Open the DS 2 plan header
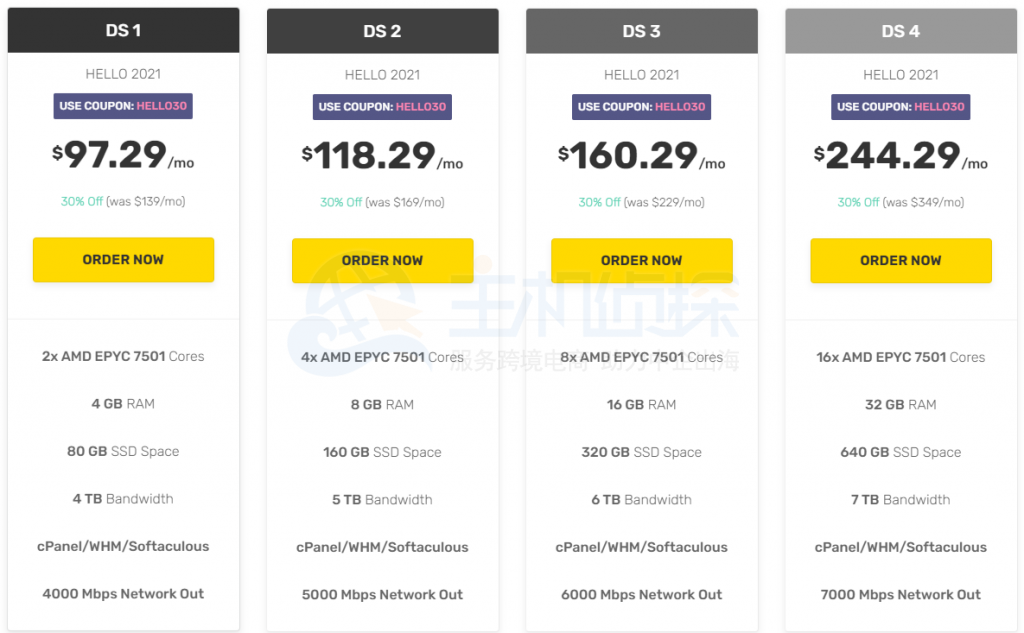This screenshot has height=633, width=1024. [382, 30]
